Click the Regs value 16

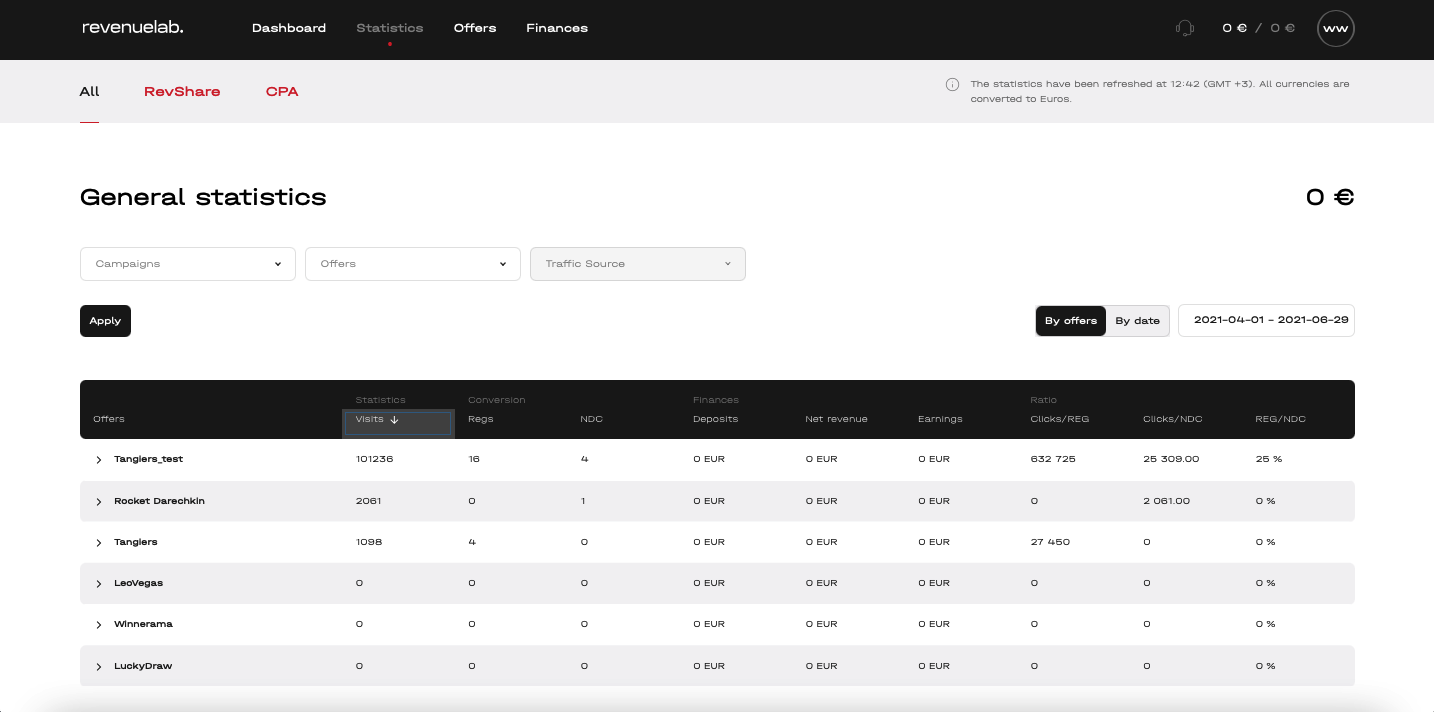[474, 459]
